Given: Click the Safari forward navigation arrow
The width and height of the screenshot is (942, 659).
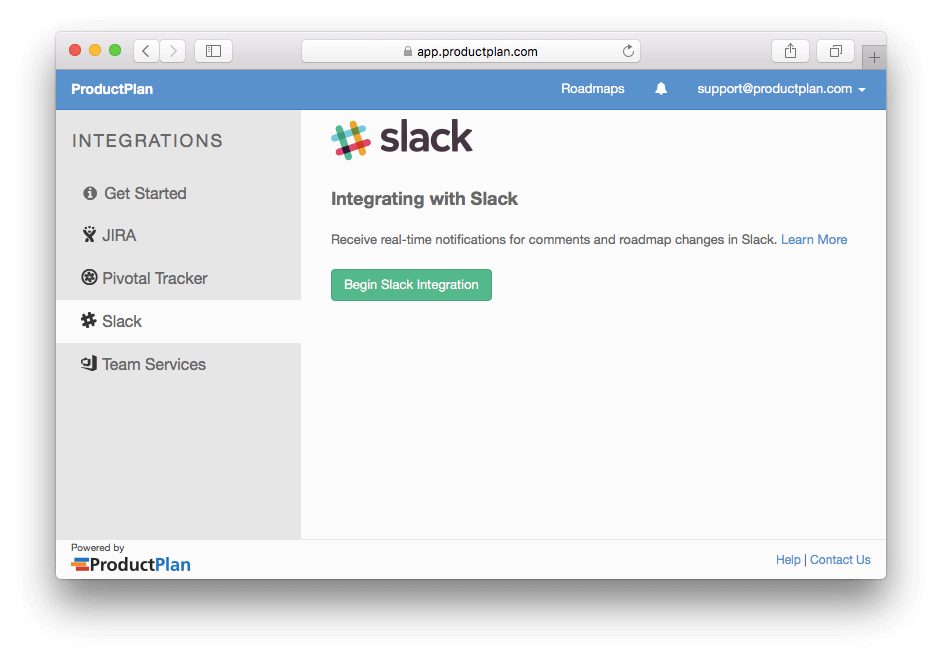Looking at the screenshot, I should click(x=173, y=51).
